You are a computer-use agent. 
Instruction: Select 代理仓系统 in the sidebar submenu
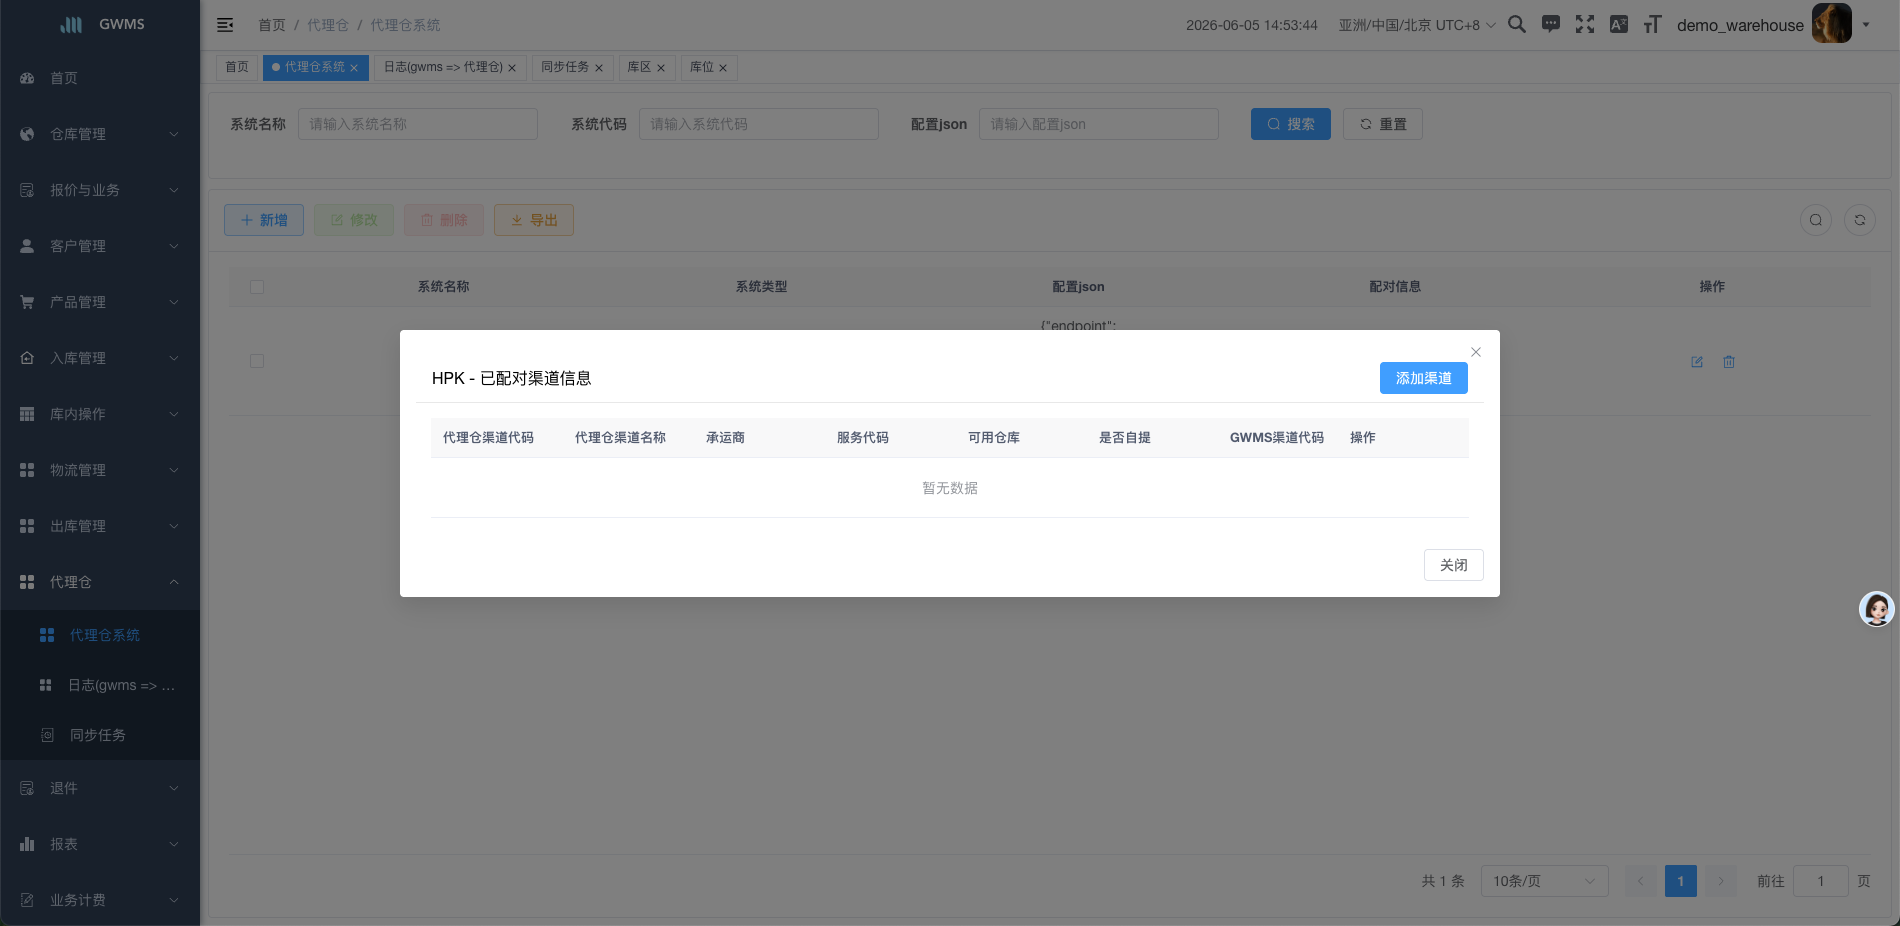pyautogui.click(x=100, y=635)
